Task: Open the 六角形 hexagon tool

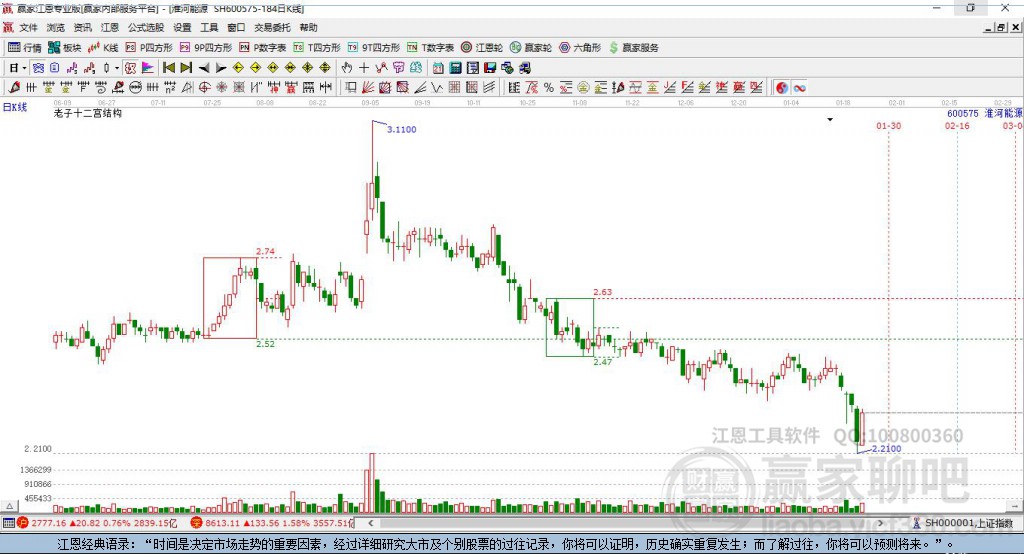Action: pyautogui.click(x=580, y=48)
